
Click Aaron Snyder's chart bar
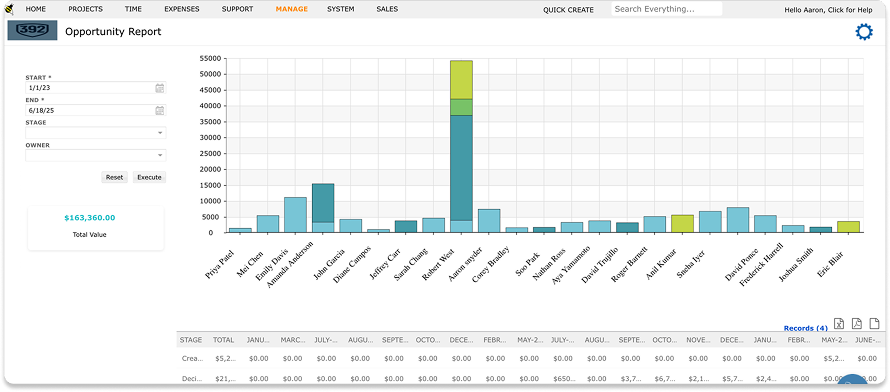[x=489, y=221]
